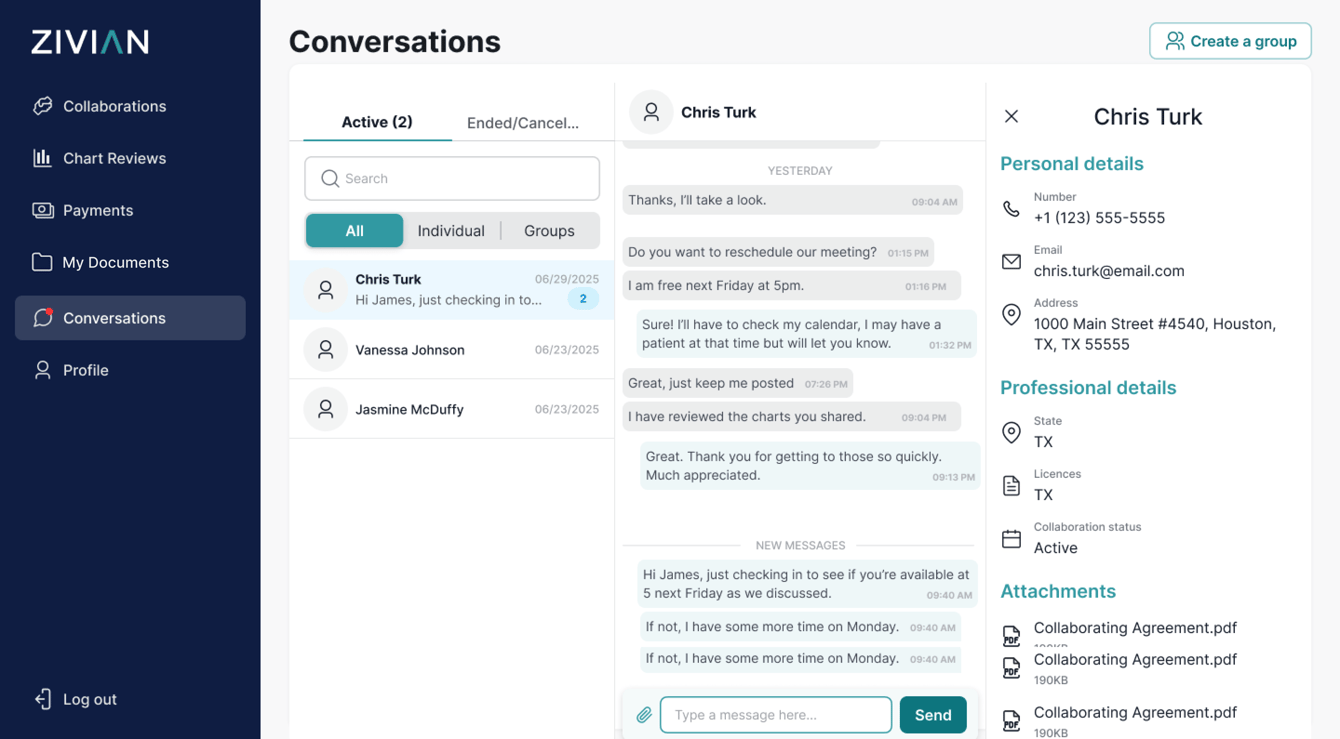
Task: Click Chris Turk avatar in chat header
Action: [x=651, y=112]
